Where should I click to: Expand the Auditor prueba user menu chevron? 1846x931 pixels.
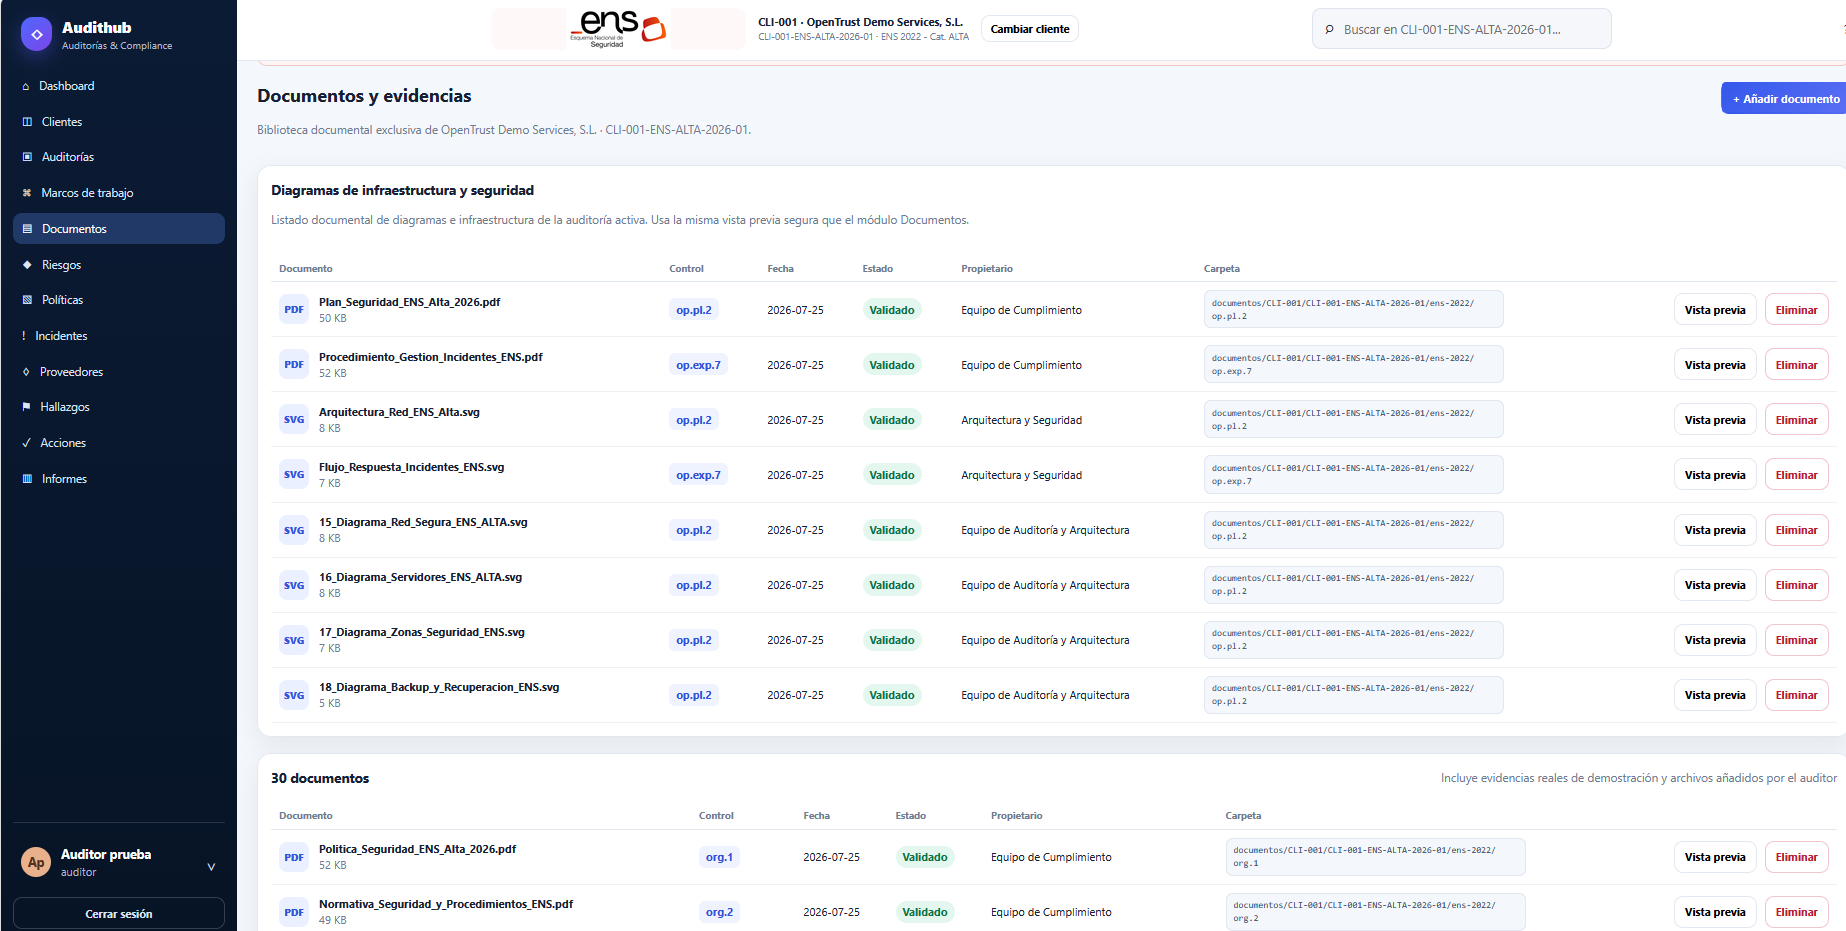click(x=211, y=867)
